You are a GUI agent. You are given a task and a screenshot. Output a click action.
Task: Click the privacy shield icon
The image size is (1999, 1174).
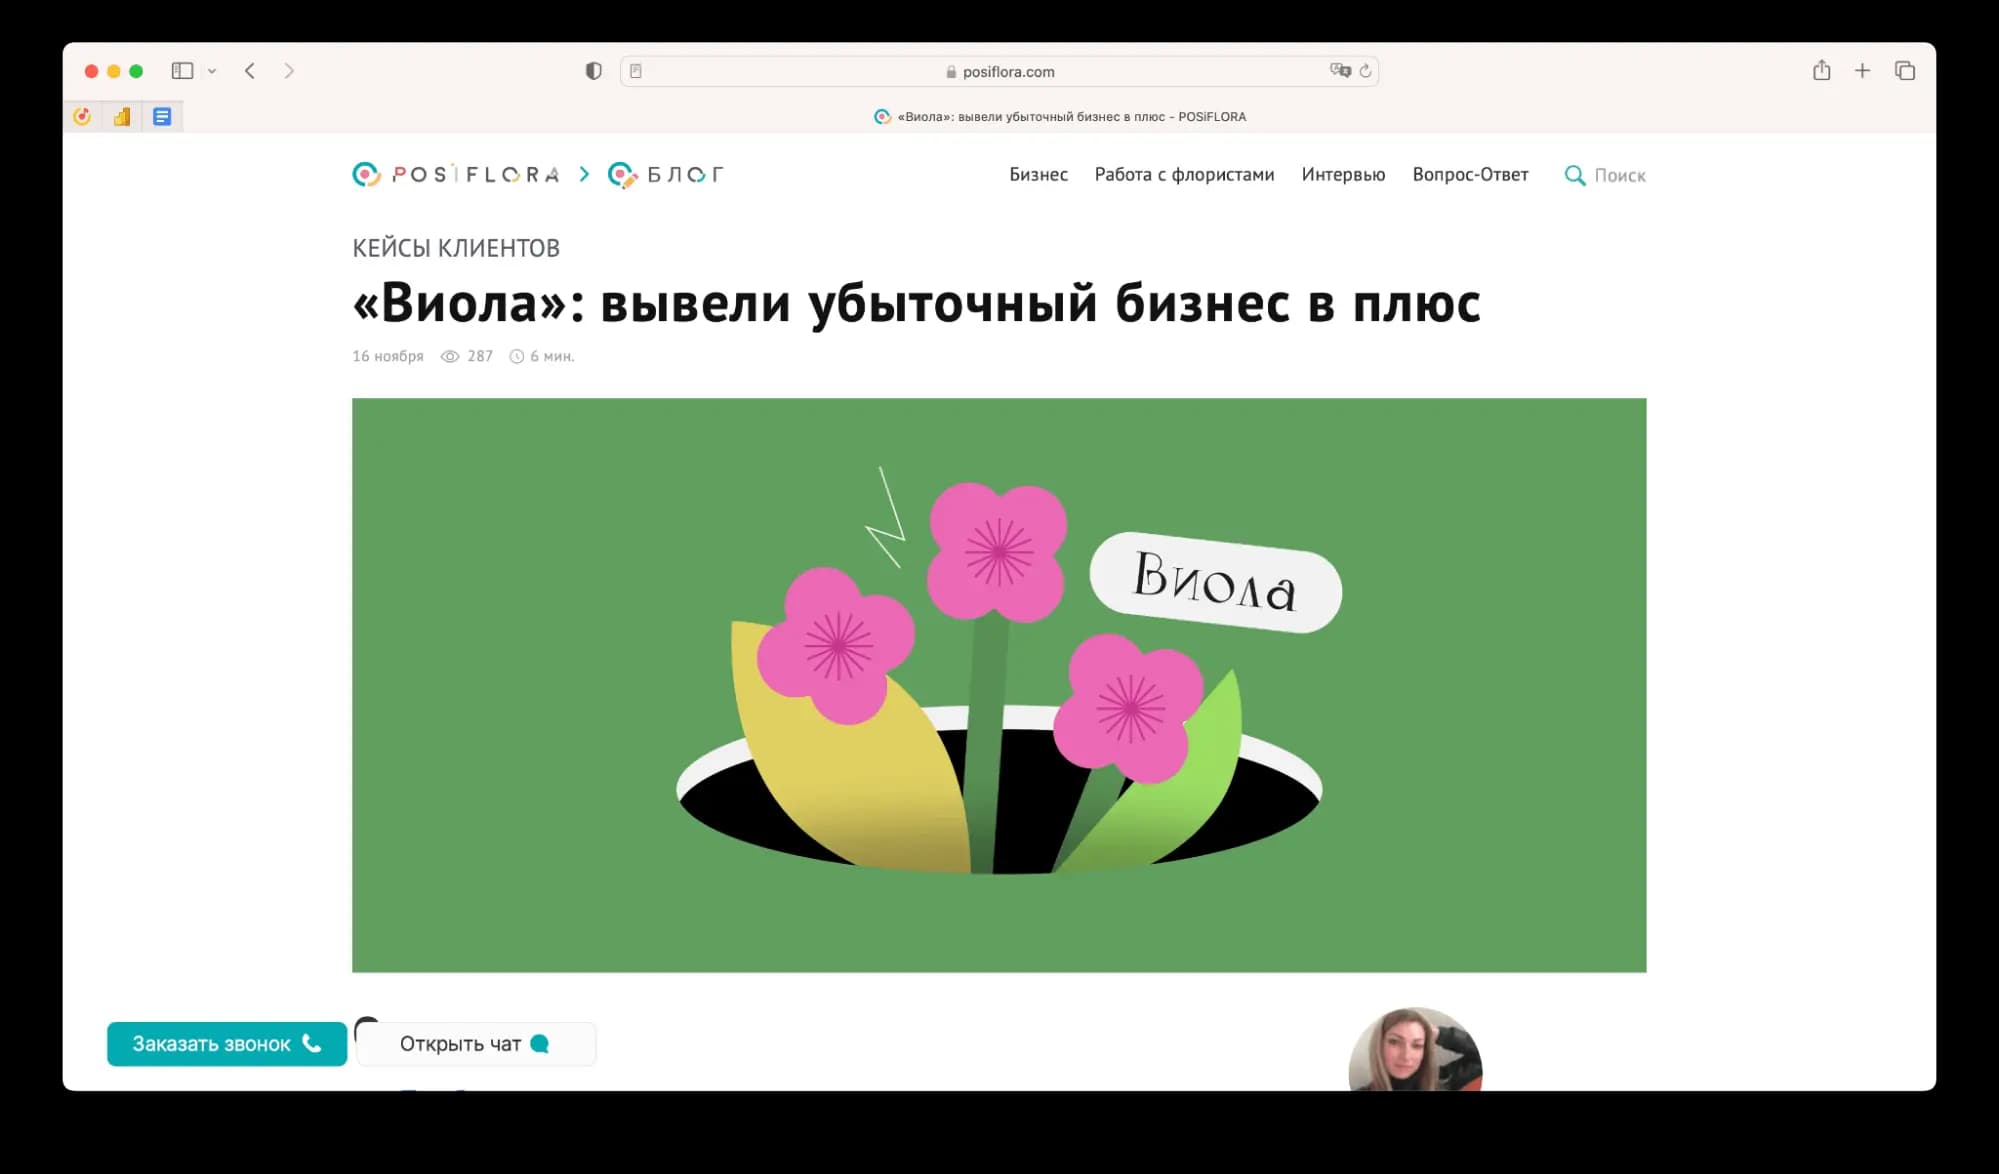pos(594,71)
